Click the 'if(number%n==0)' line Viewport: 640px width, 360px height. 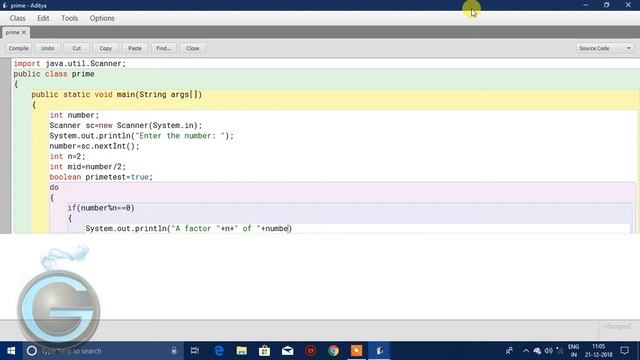pyautogui.click(x=101, y=208)
